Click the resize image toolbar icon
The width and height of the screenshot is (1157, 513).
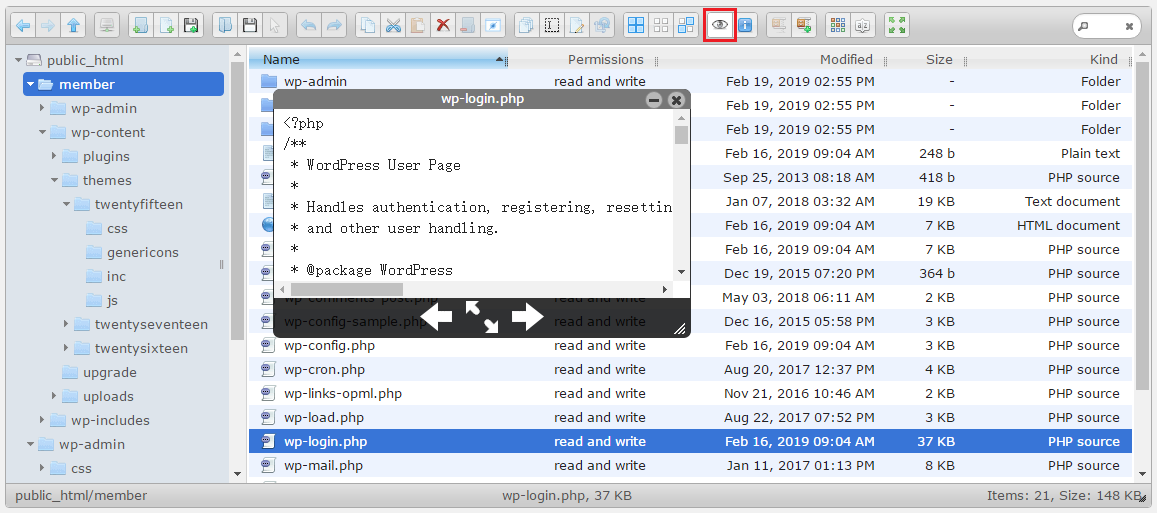tap(601, 25)
